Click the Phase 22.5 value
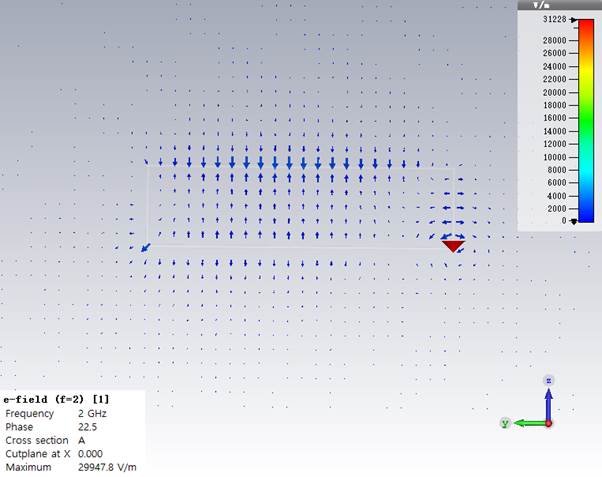The width and height of the screenshot is (602, 477). pyautogui.click(x=88, y=426)
